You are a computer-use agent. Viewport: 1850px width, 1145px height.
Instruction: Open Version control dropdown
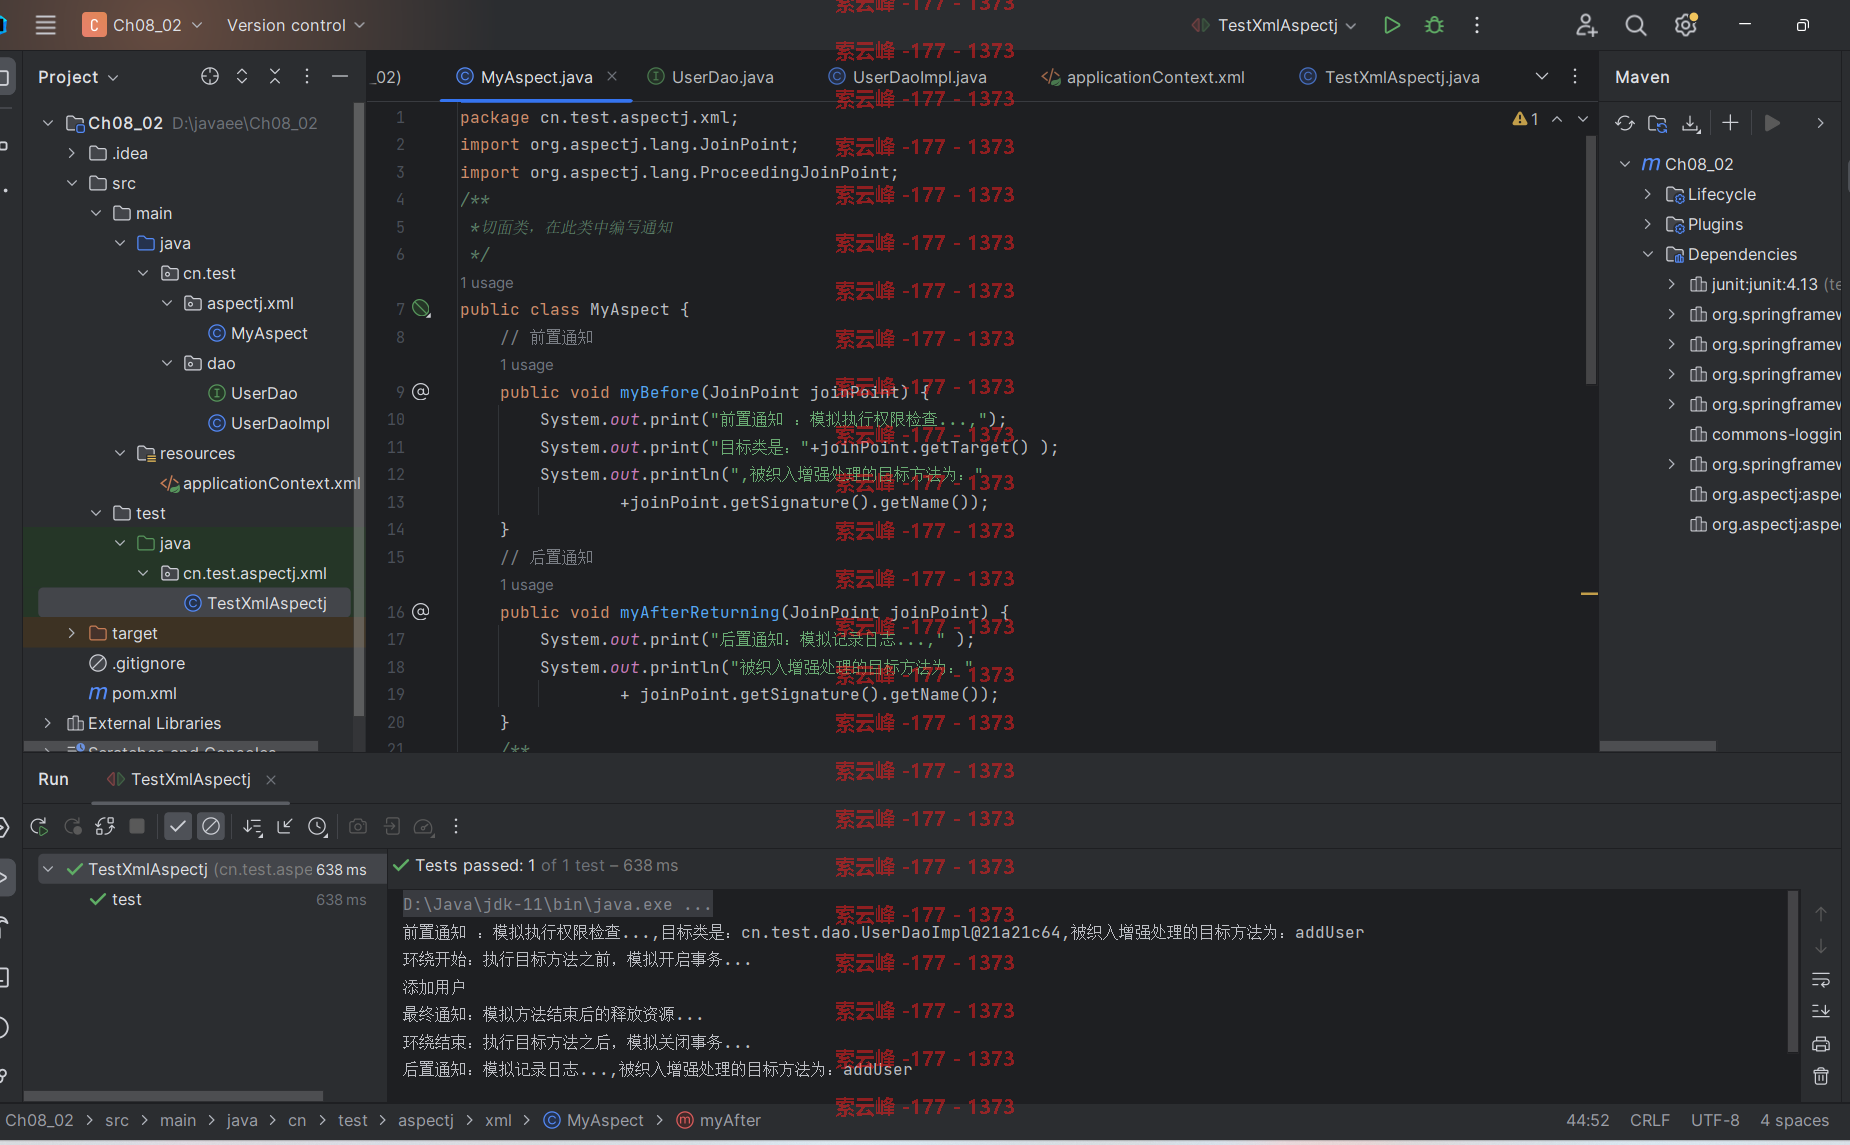pos(296,25)
